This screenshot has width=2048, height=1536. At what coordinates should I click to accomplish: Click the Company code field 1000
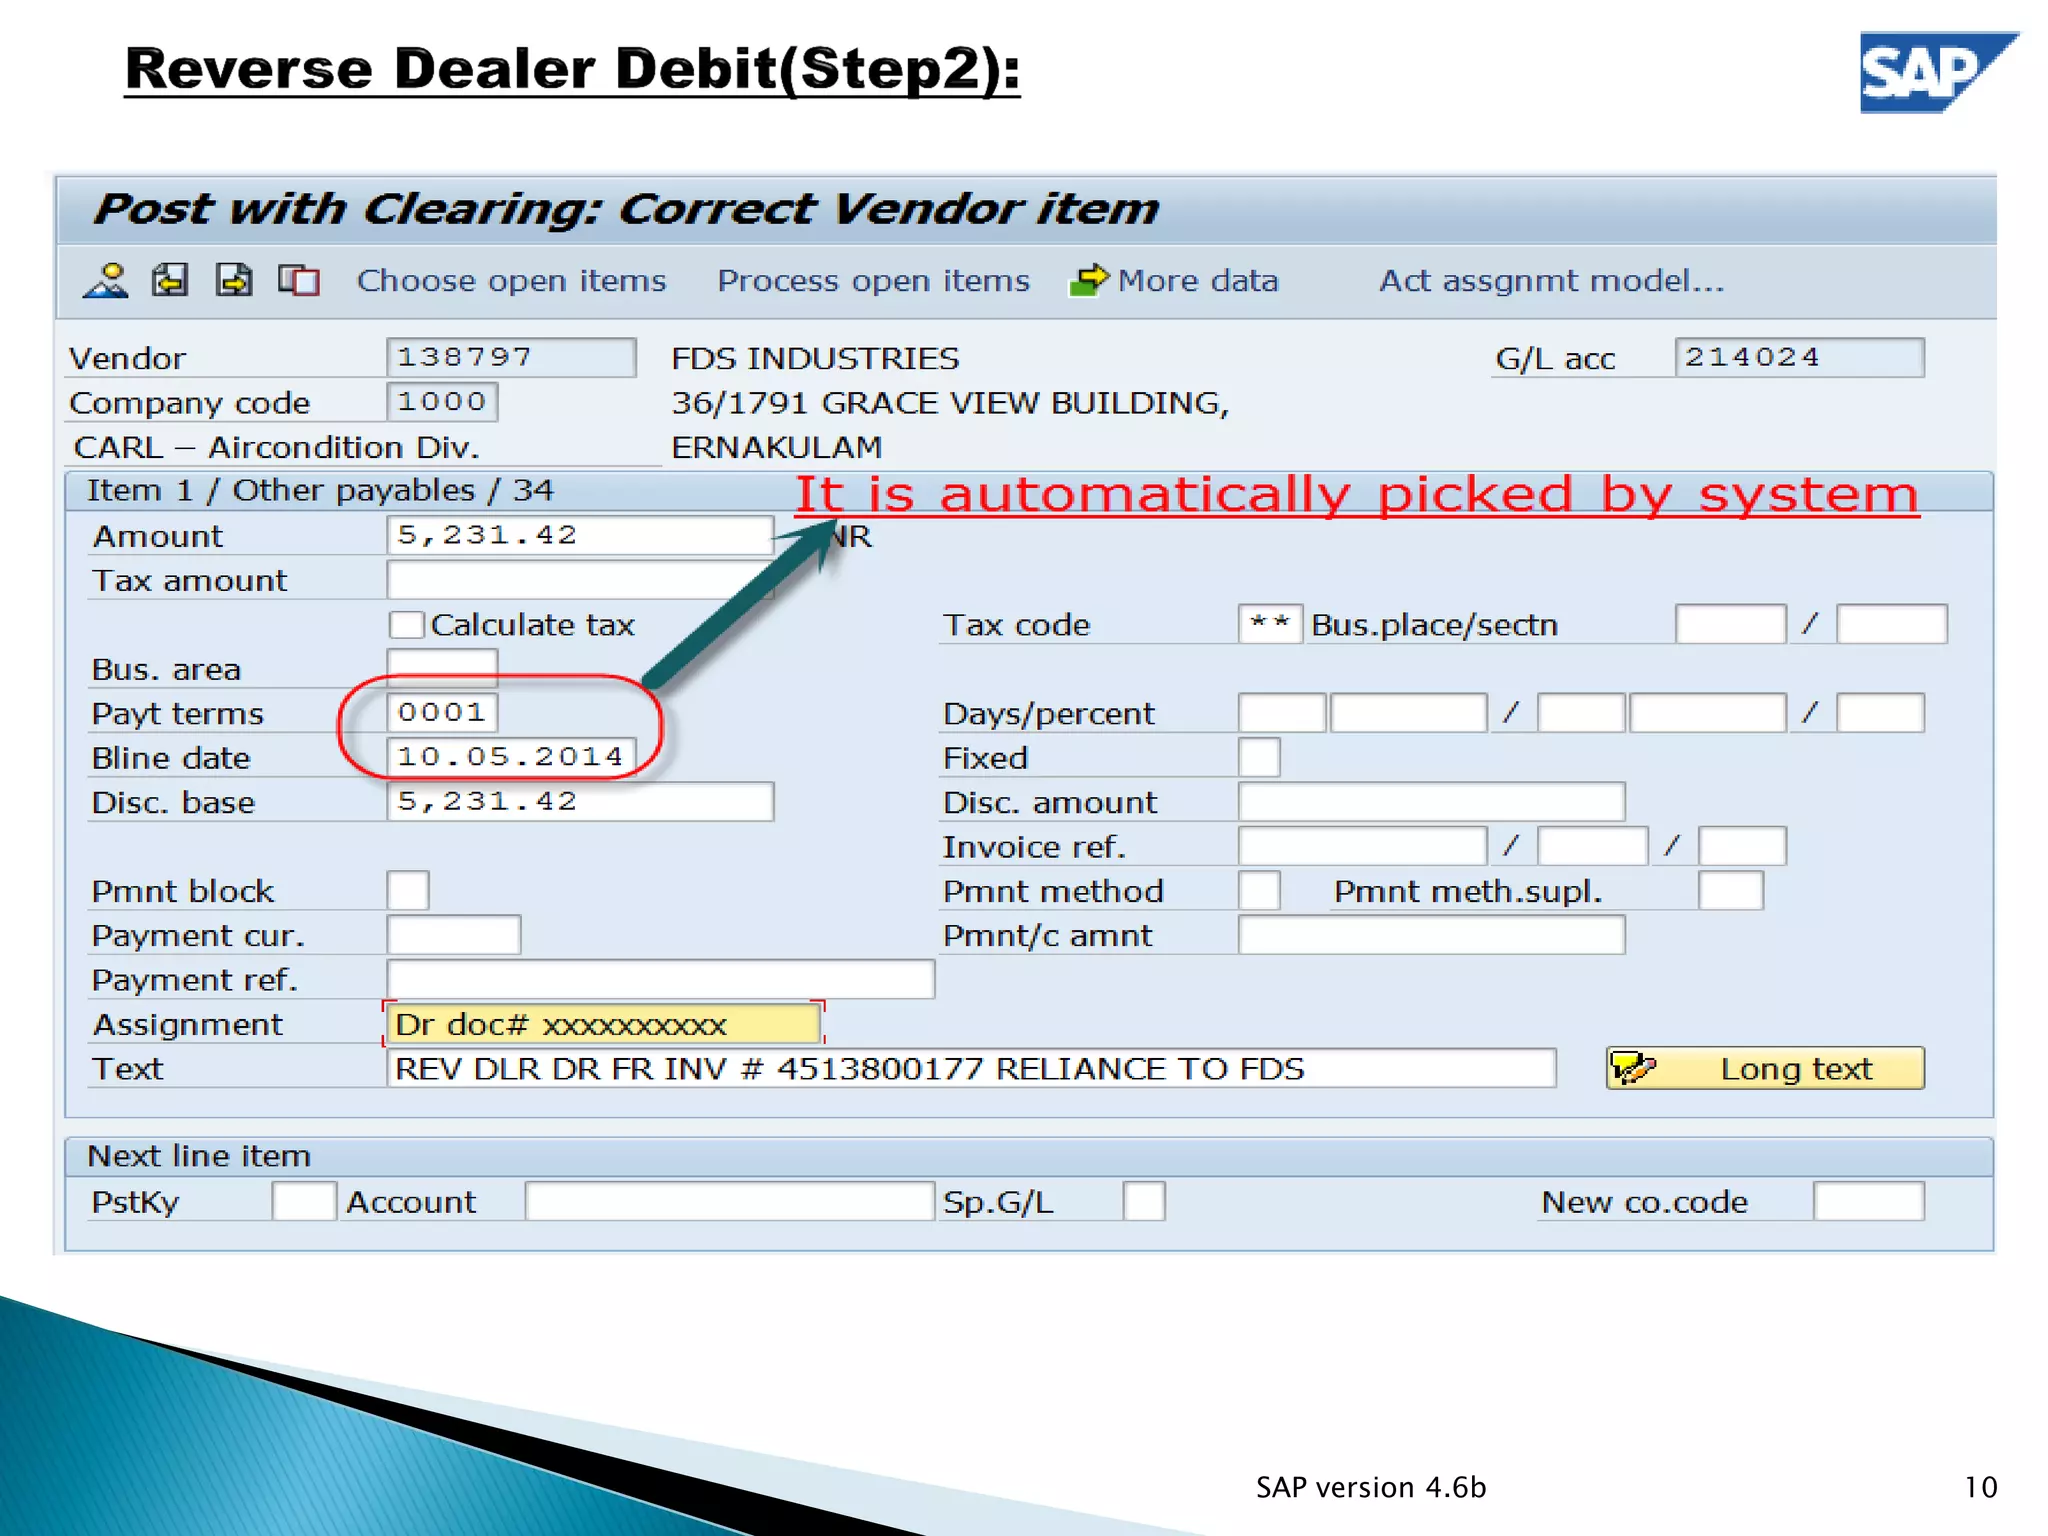tap(442, 401)
